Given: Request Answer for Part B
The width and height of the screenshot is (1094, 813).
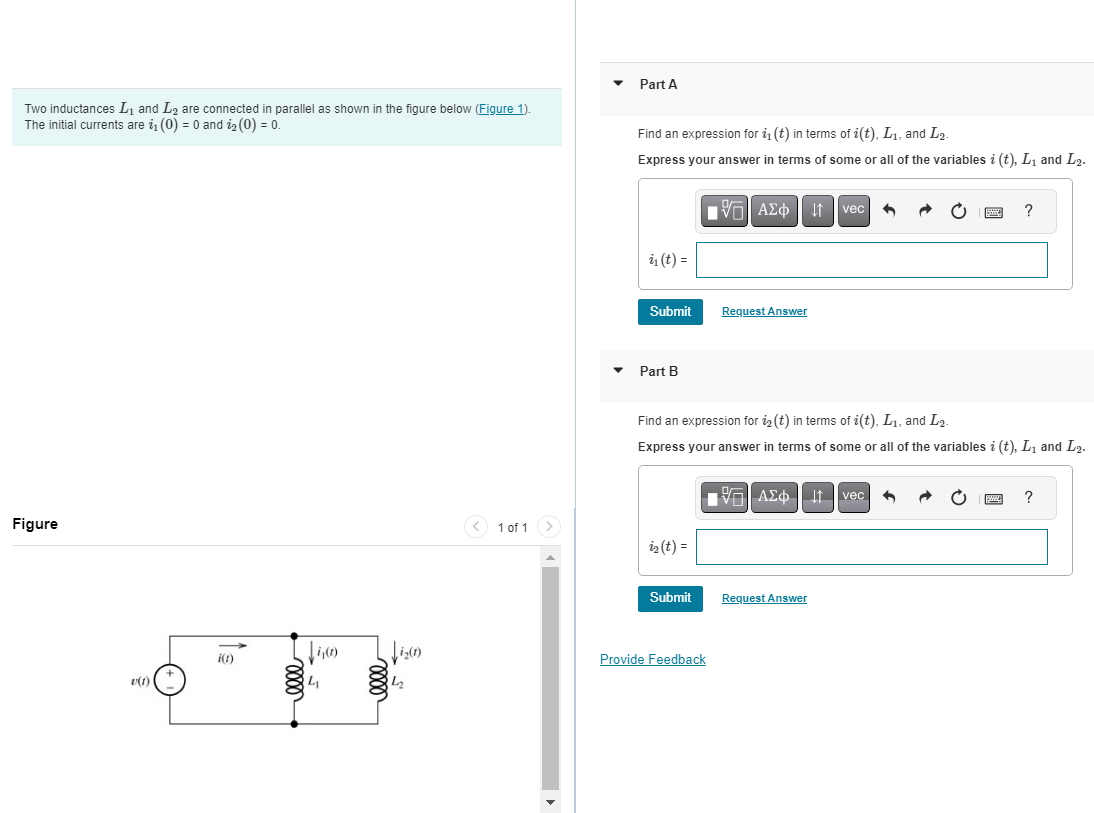Looking at the screenshot, I should 764,597.
